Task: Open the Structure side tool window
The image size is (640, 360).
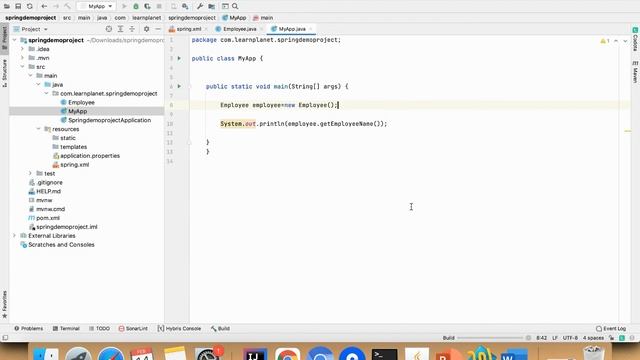Action: (x=4, y=73)
